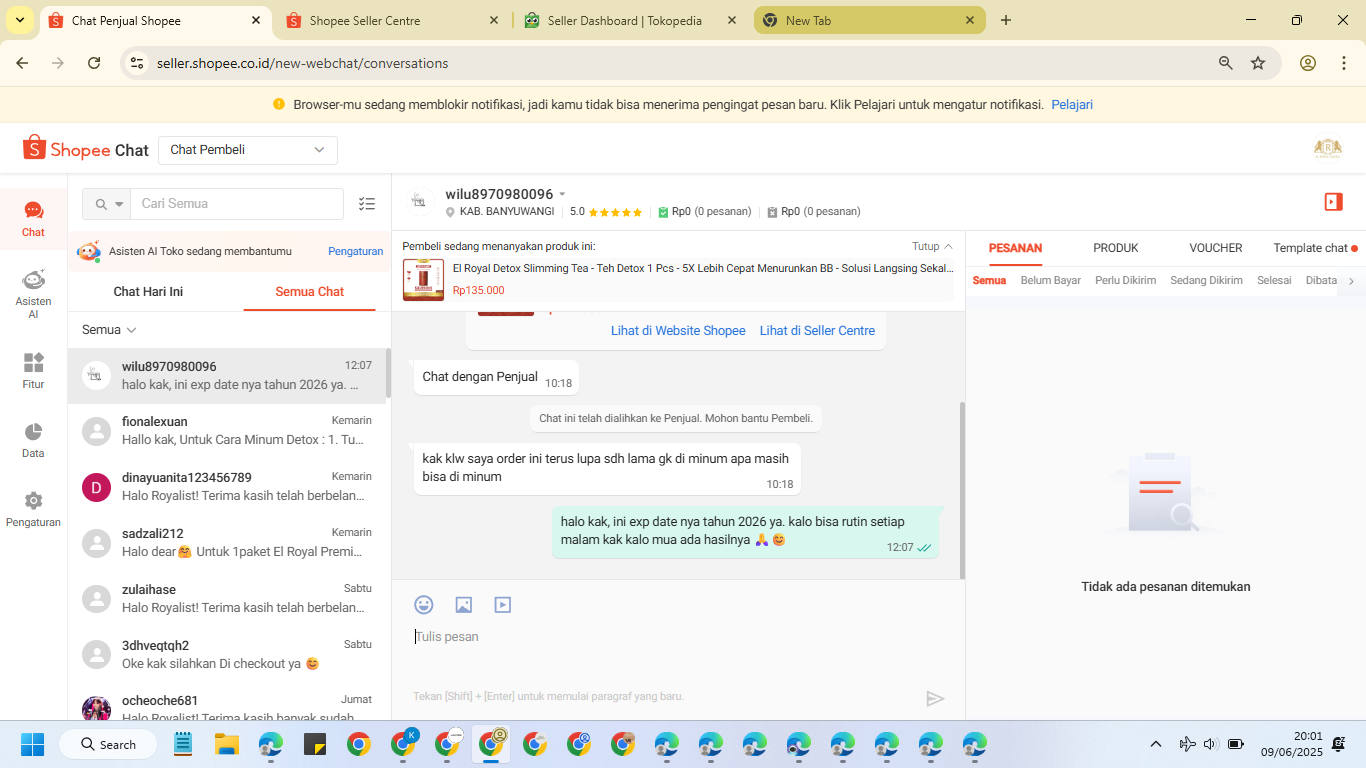This screenshot has height=768, width=1366.
Task: Open a new browser tab
Action: point(1006,20)
